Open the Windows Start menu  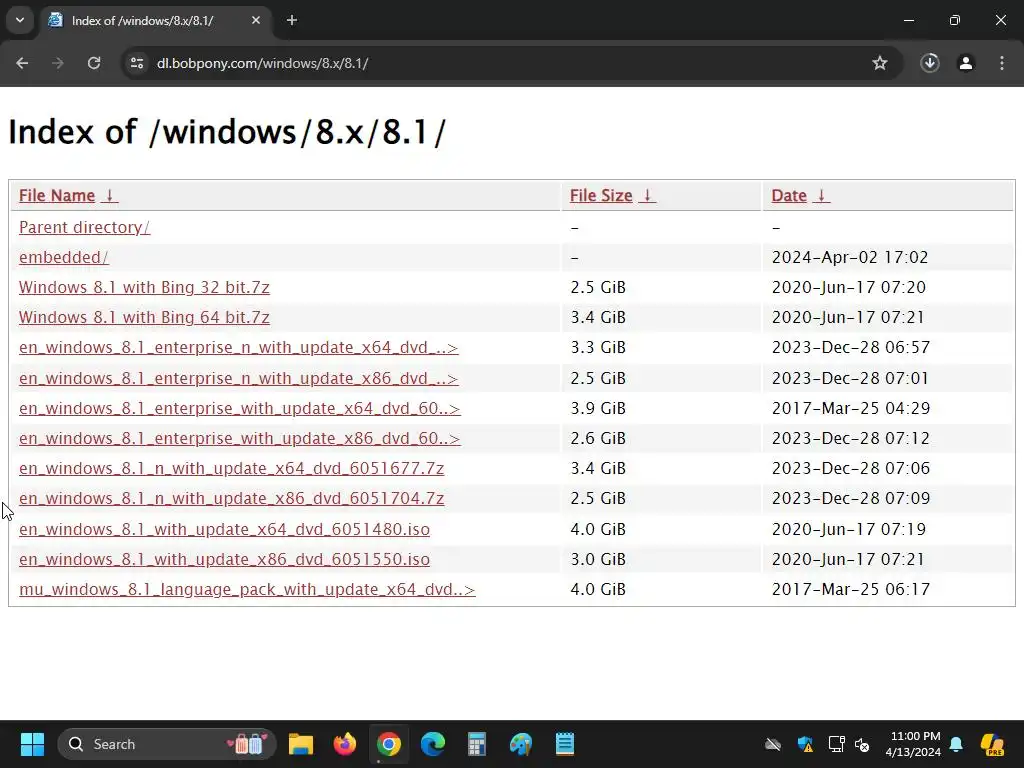(32, 744)
